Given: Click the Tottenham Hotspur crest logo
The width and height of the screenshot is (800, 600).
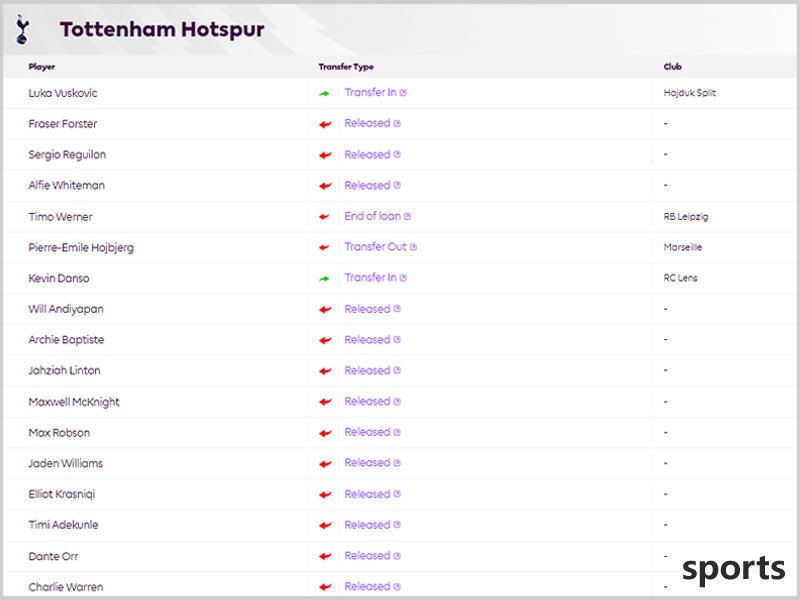Looking at the screenshot, I should point(22,30).
